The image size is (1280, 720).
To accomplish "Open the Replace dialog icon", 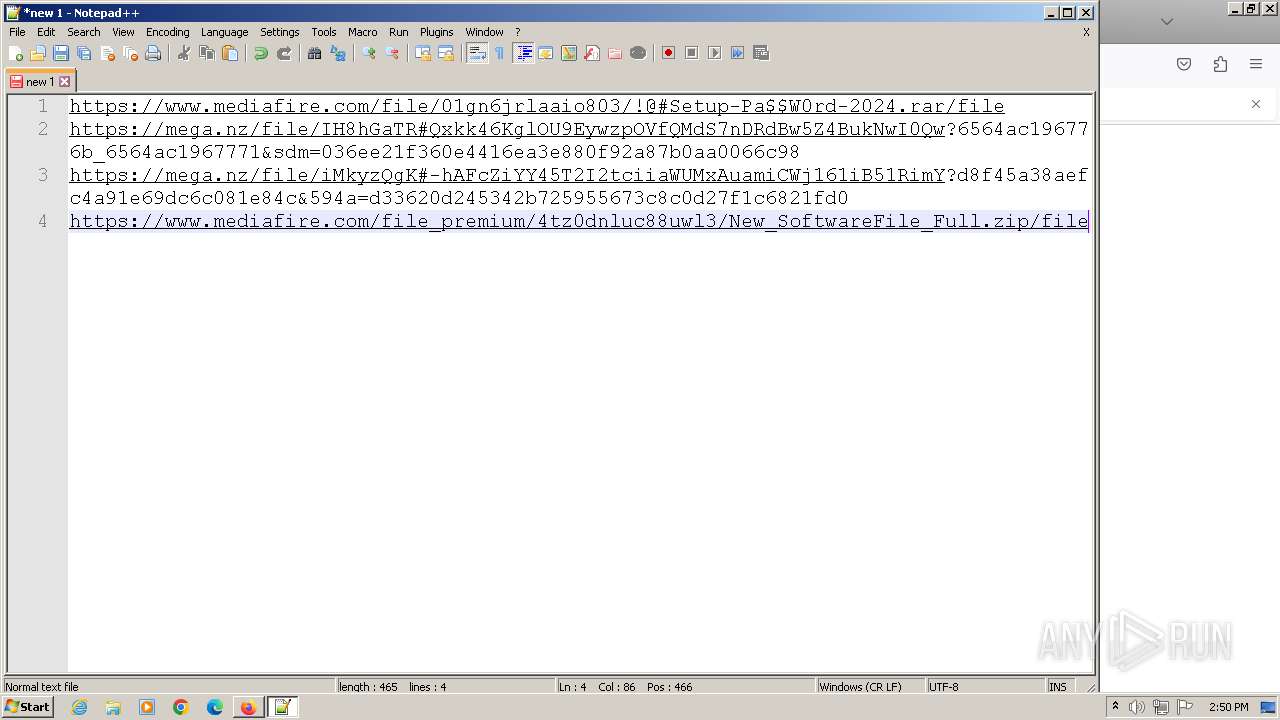I will (x=338, y=53).
